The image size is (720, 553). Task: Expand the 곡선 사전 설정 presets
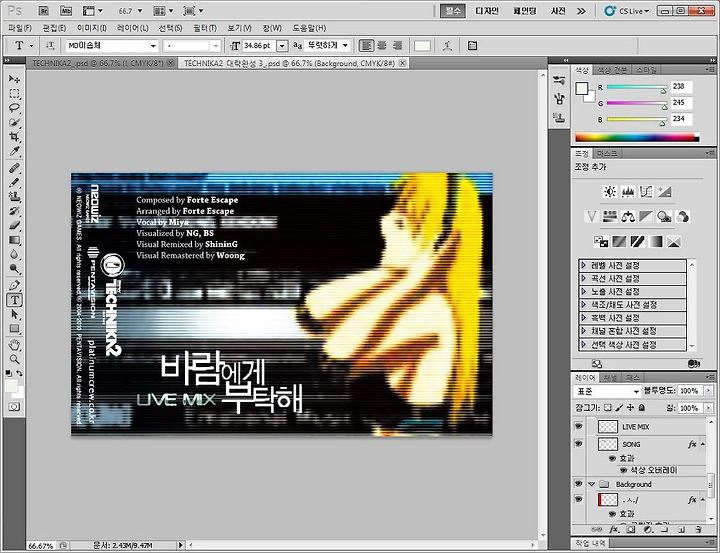[x=584, y=278]
